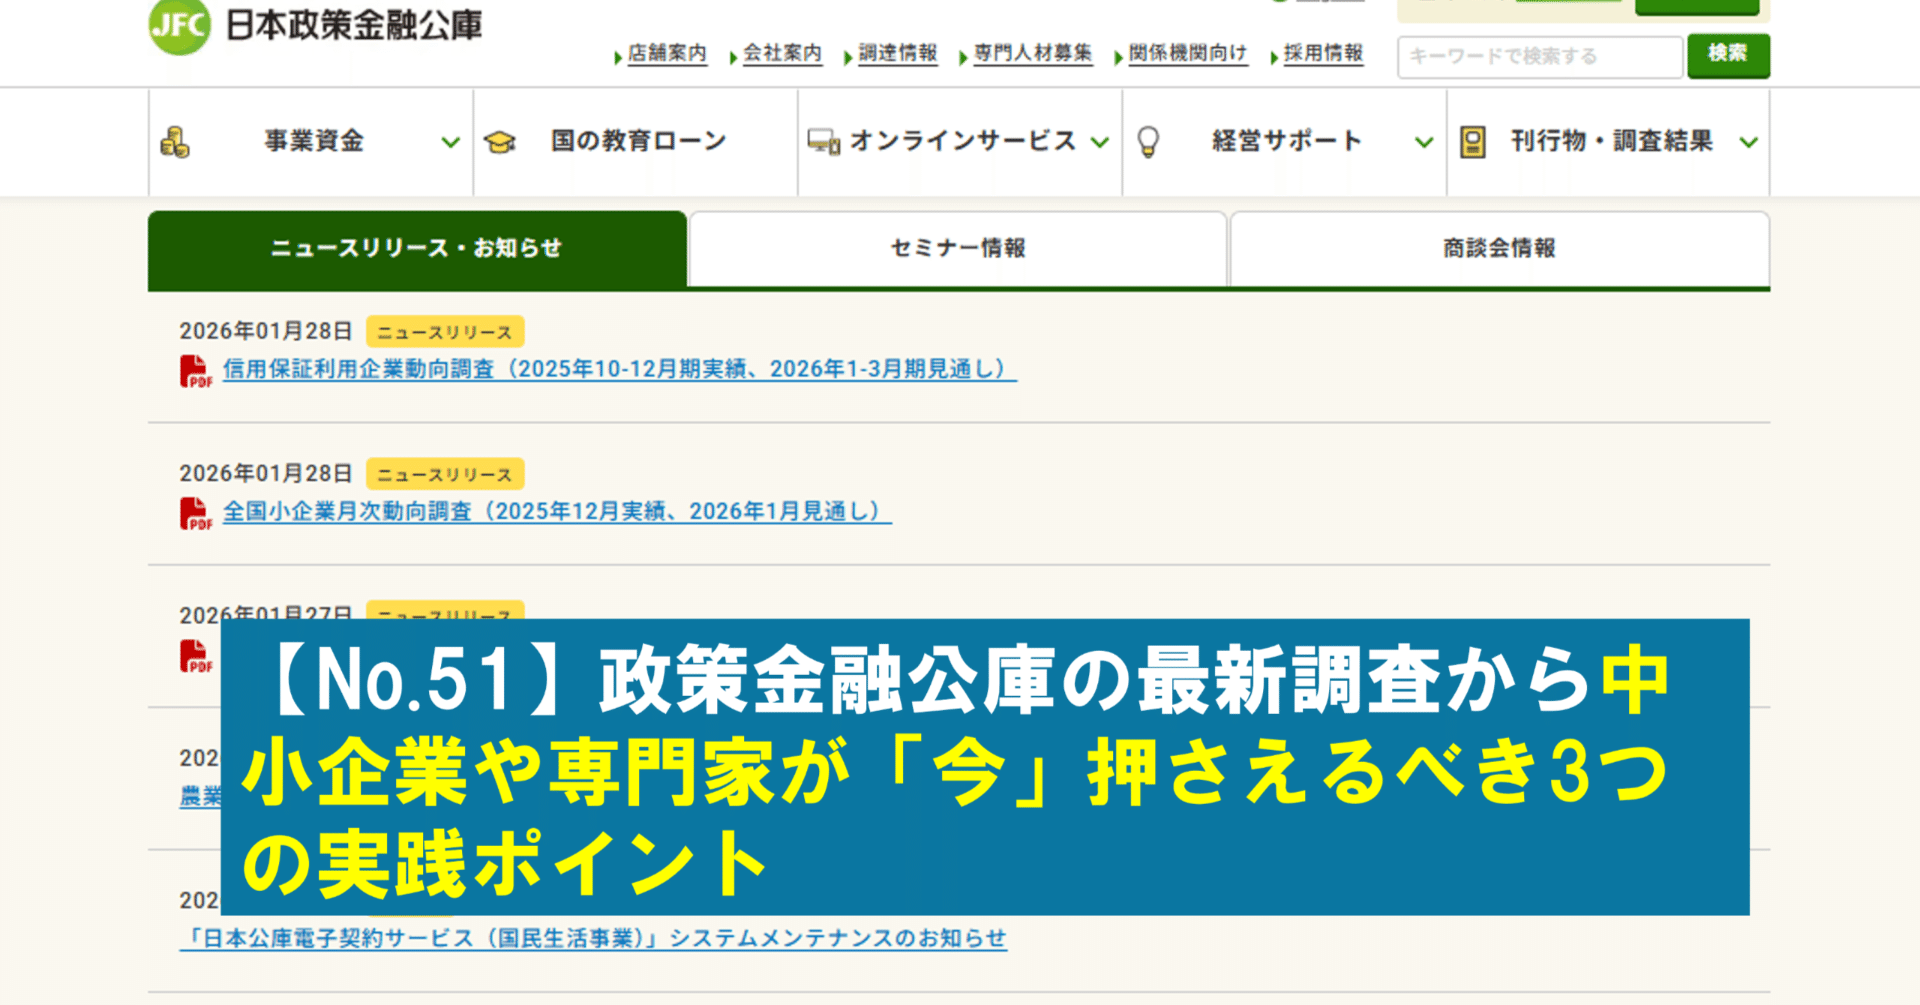Viewport: 1920px width, 1005px height.
Task: Open the 店舗案内 menu item
Action: click(x=668, y=56)
